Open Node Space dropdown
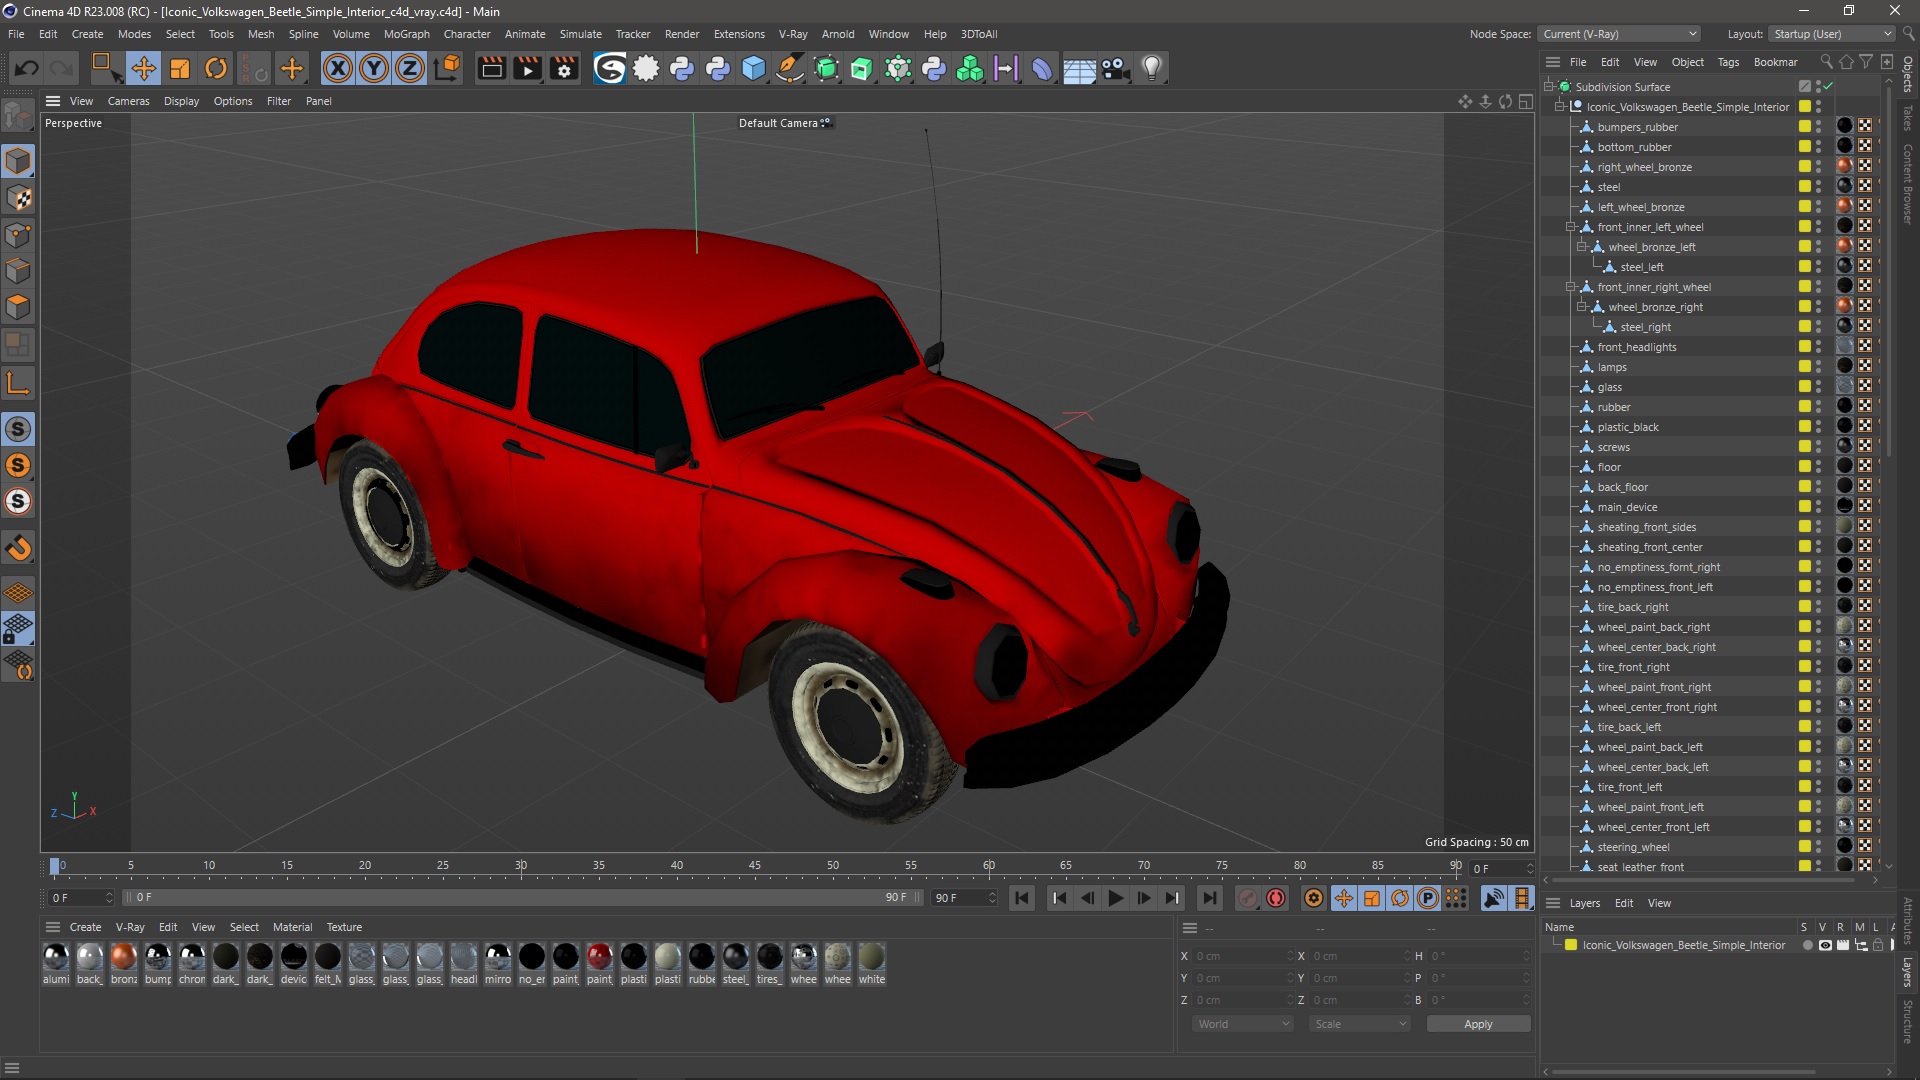 (x=1619, y=34)
